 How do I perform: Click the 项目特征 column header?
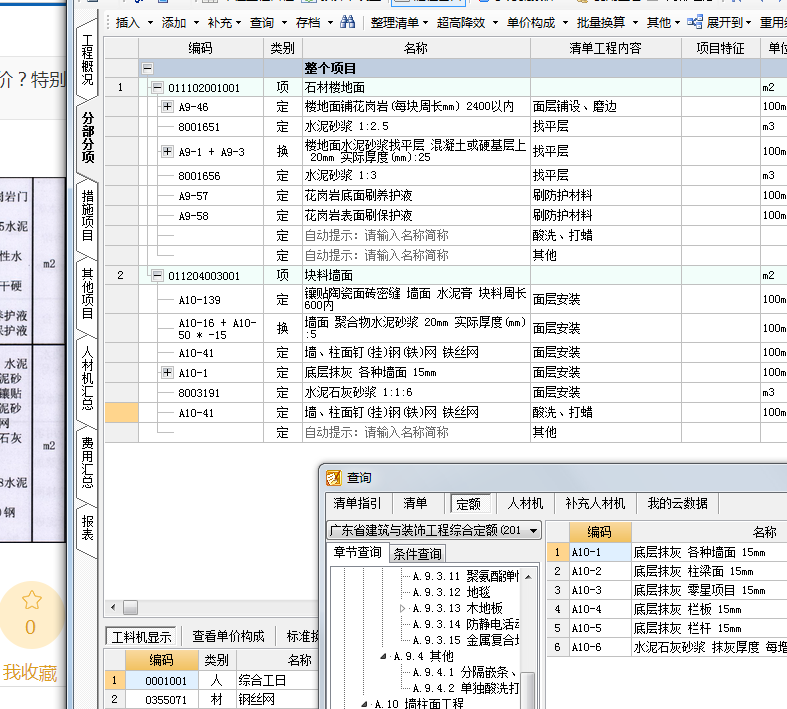click(720, 48)
